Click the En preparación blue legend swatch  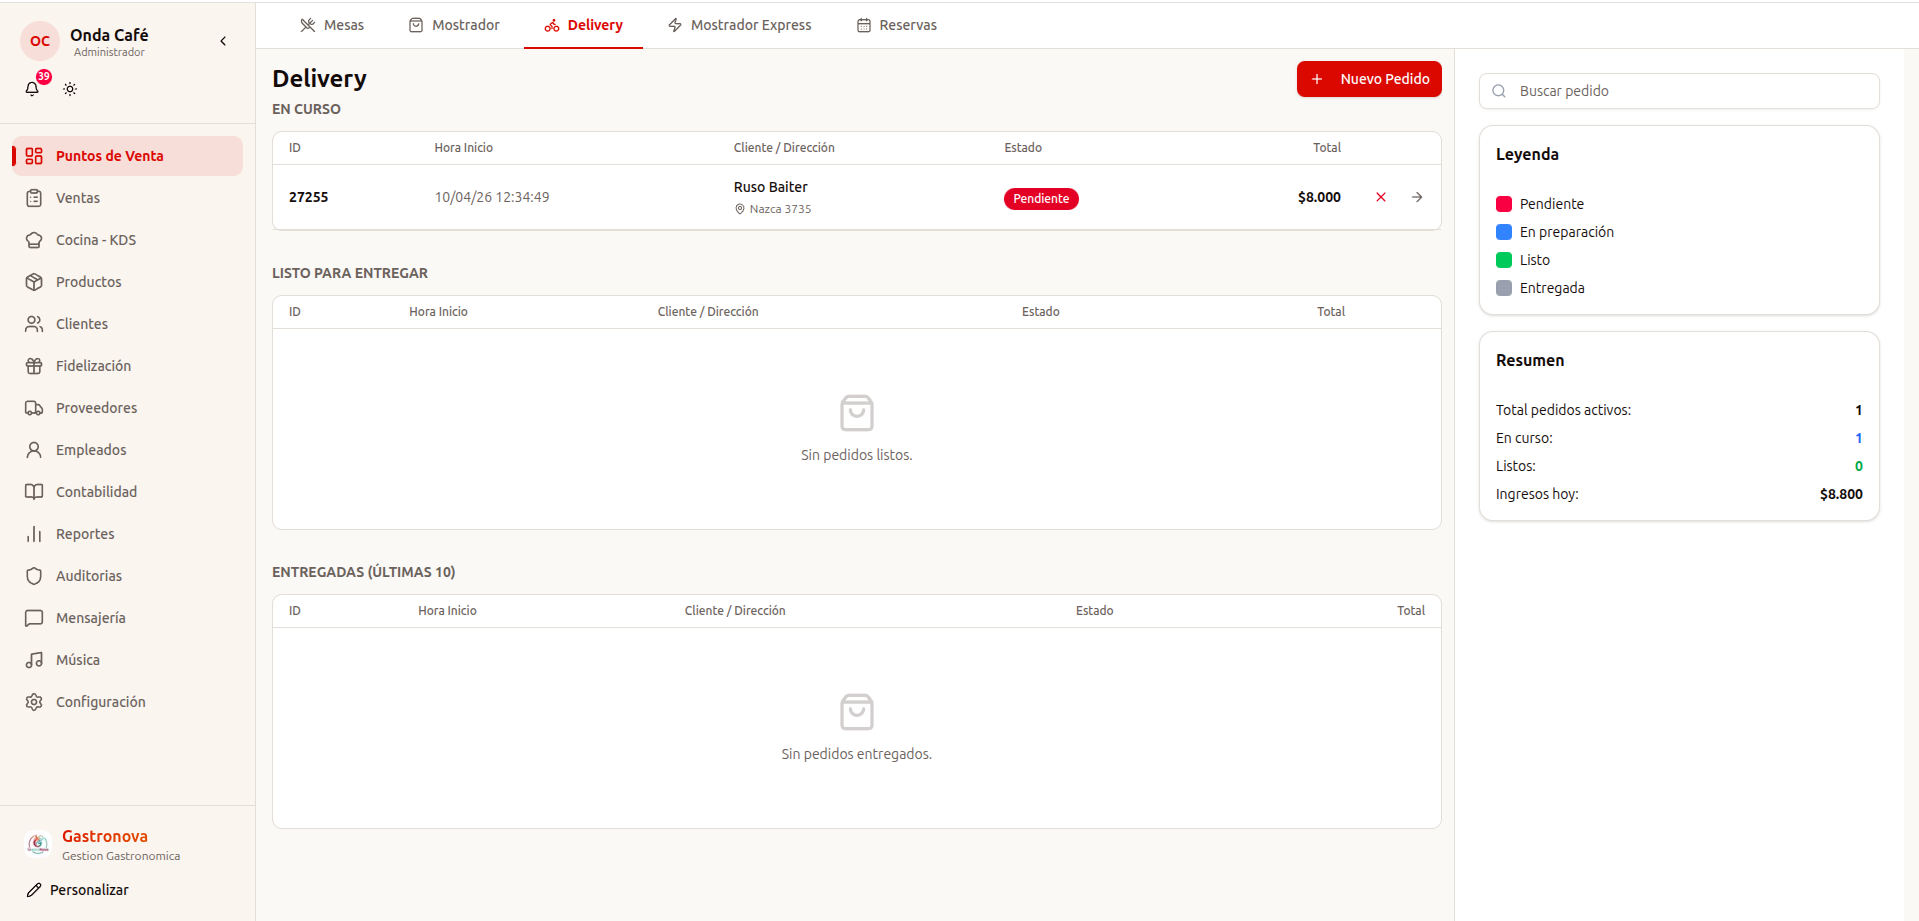pyautogui.click(x=1504, y=232)
